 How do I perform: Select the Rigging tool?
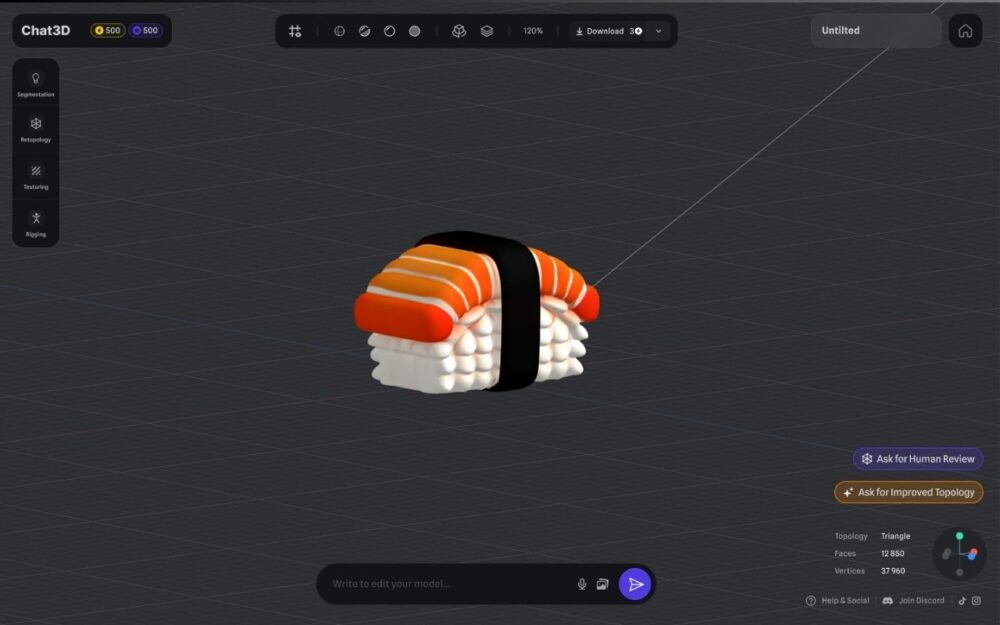click(36, 222)
